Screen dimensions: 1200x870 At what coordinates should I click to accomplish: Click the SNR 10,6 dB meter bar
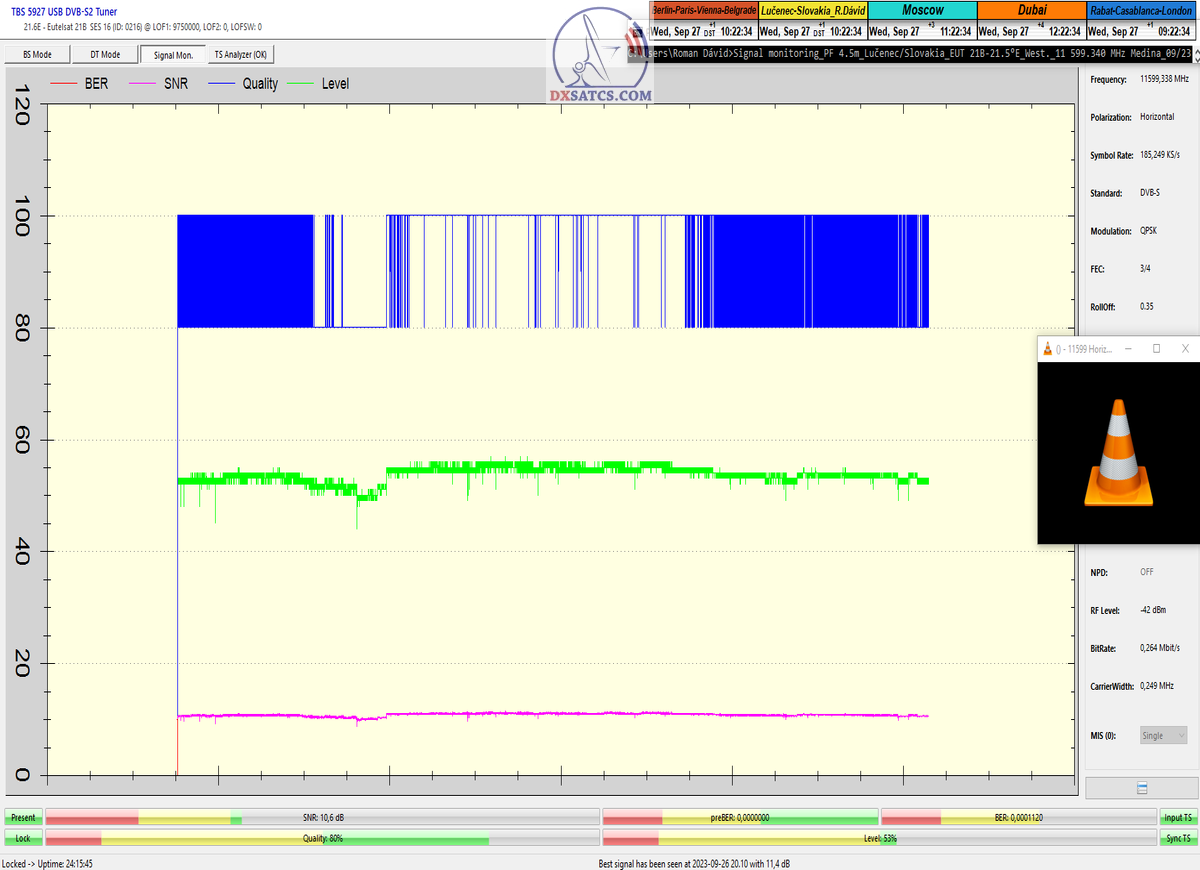point(322,818)
